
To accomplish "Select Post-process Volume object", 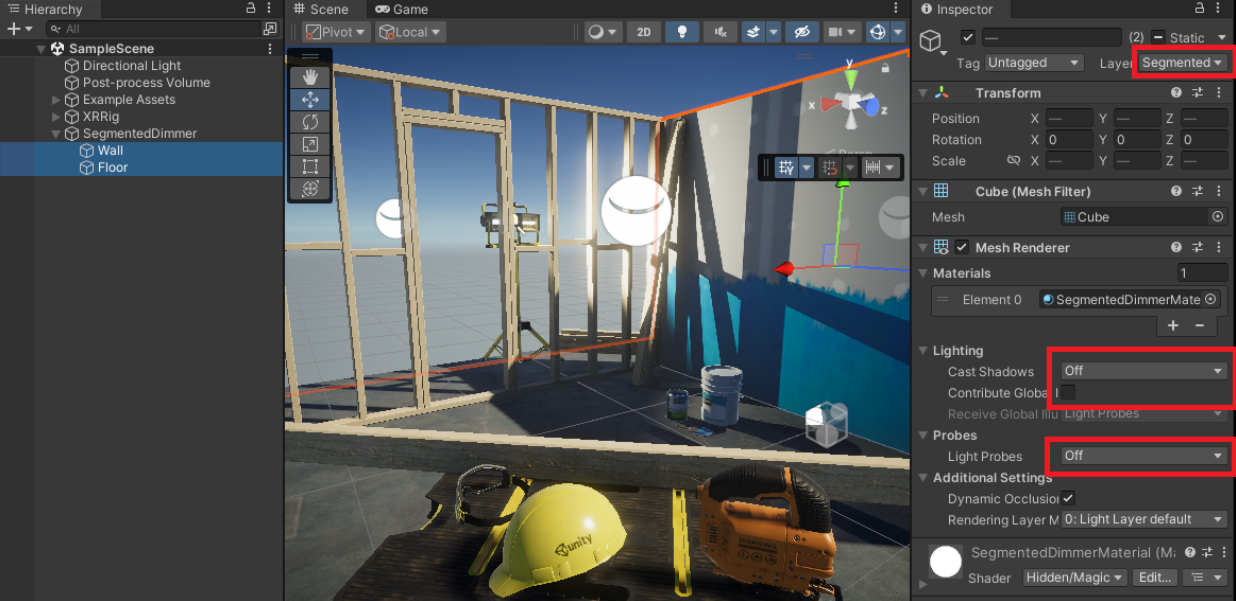I will (x=146, y=83).
